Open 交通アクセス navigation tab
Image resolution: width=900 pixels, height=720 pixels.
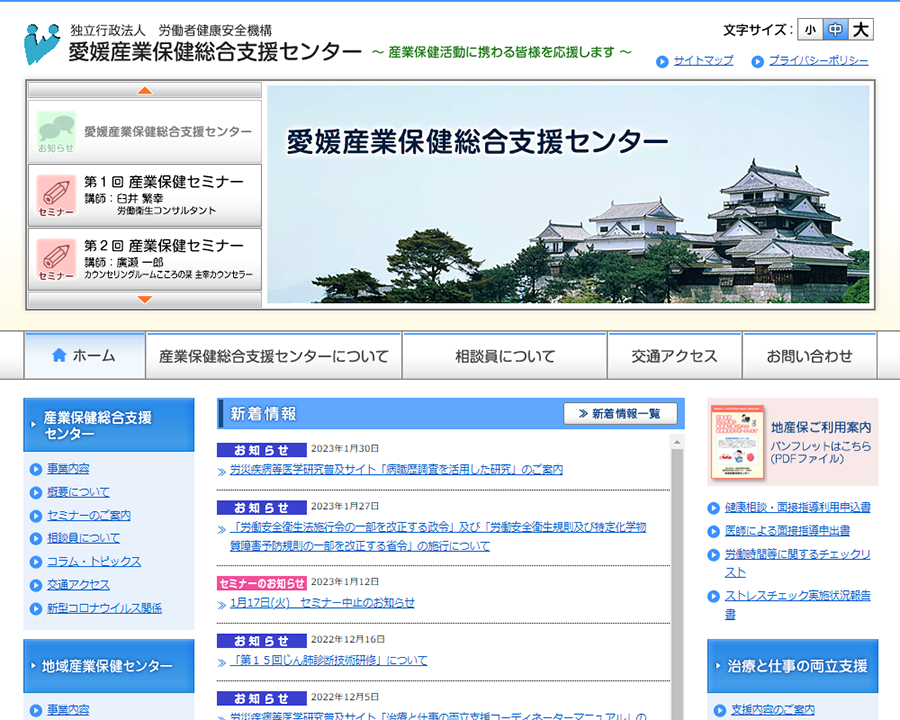coord(674,356)
